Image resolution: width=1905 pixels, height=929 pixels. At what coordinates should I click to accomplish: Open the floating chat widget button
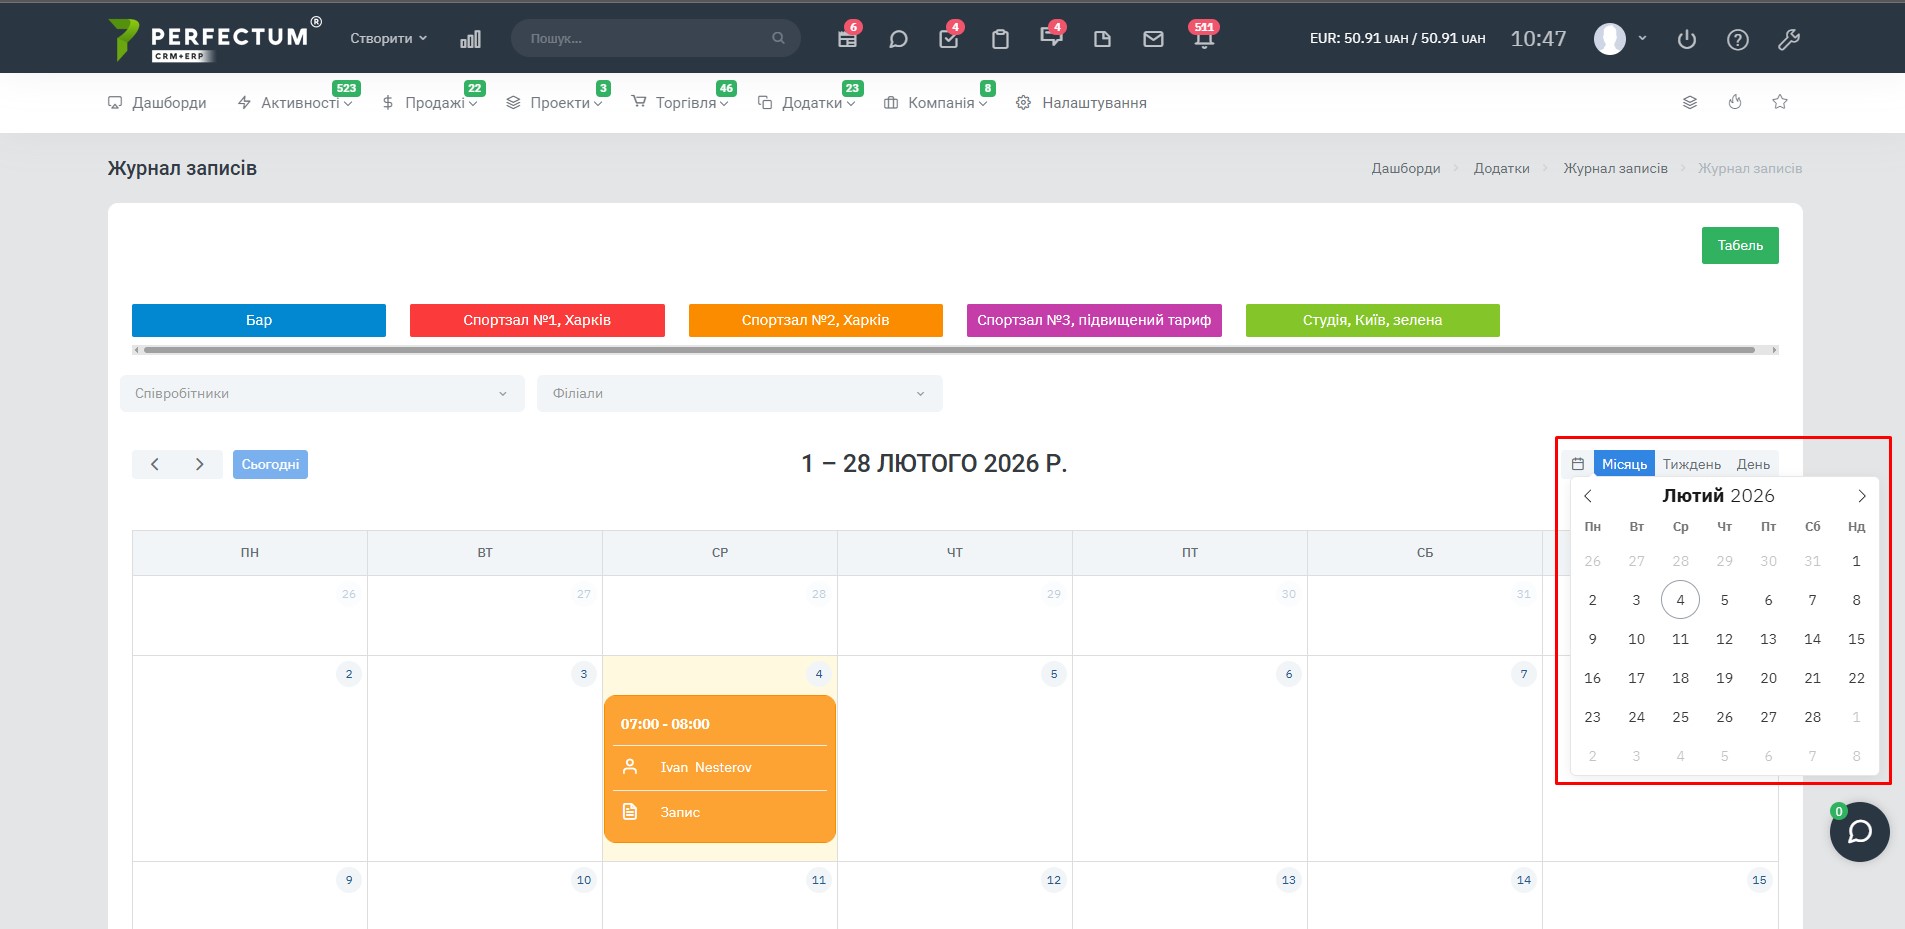pyautogui.click(x=1859, y=832)
